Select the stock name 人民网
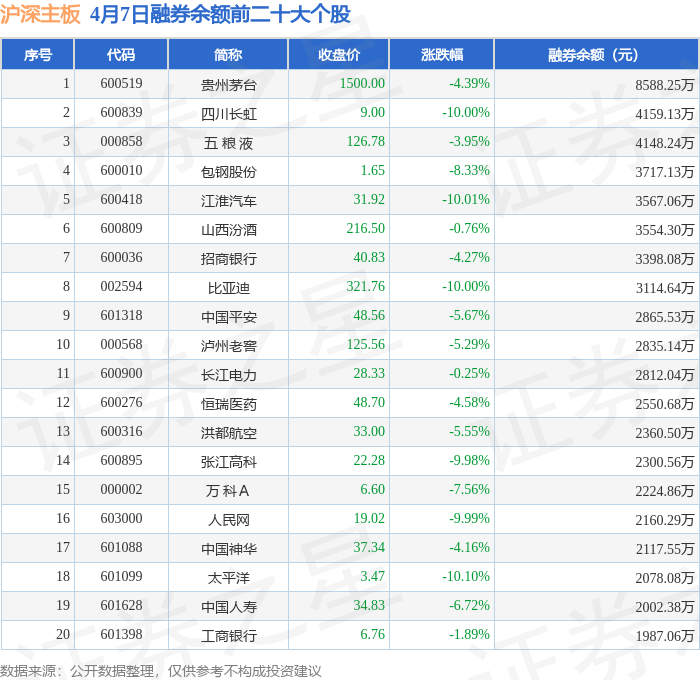Viewport: 700px width, 680px height. click(229, 520)
